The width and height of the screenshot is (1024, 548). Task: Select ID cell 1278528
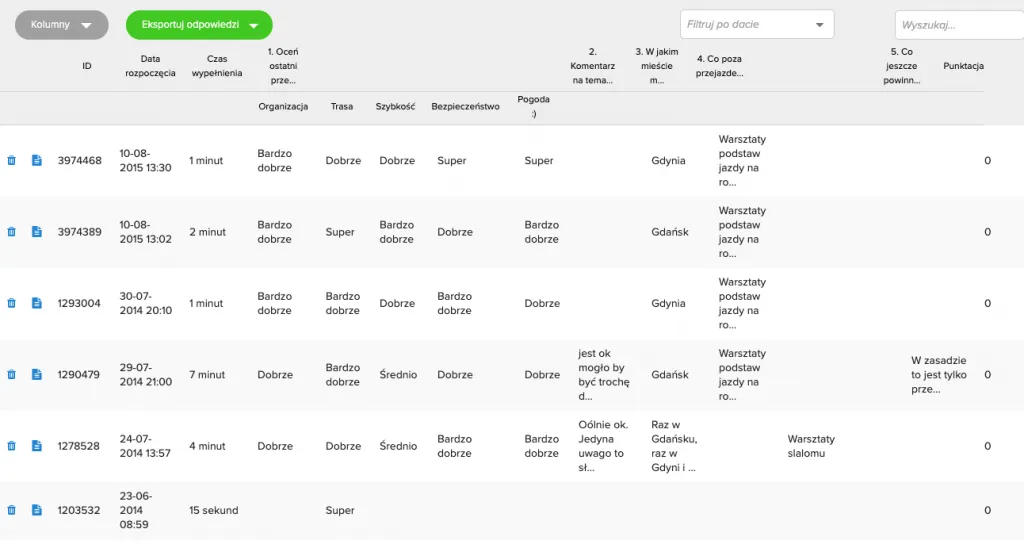(x=78, y=446)
